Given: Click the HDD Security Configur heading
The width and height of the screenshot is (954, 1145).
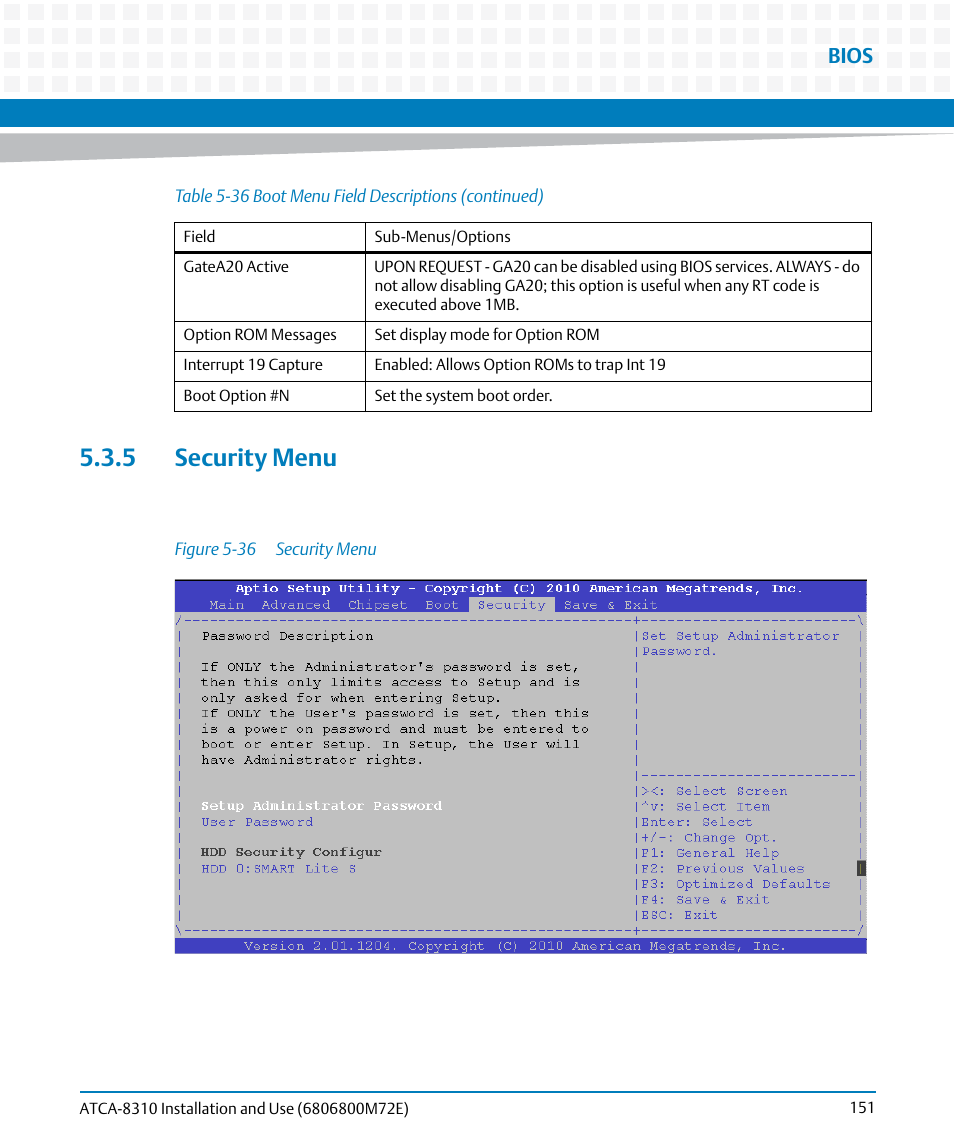Looking at the screenshot, I should click(x=291, y=852).
